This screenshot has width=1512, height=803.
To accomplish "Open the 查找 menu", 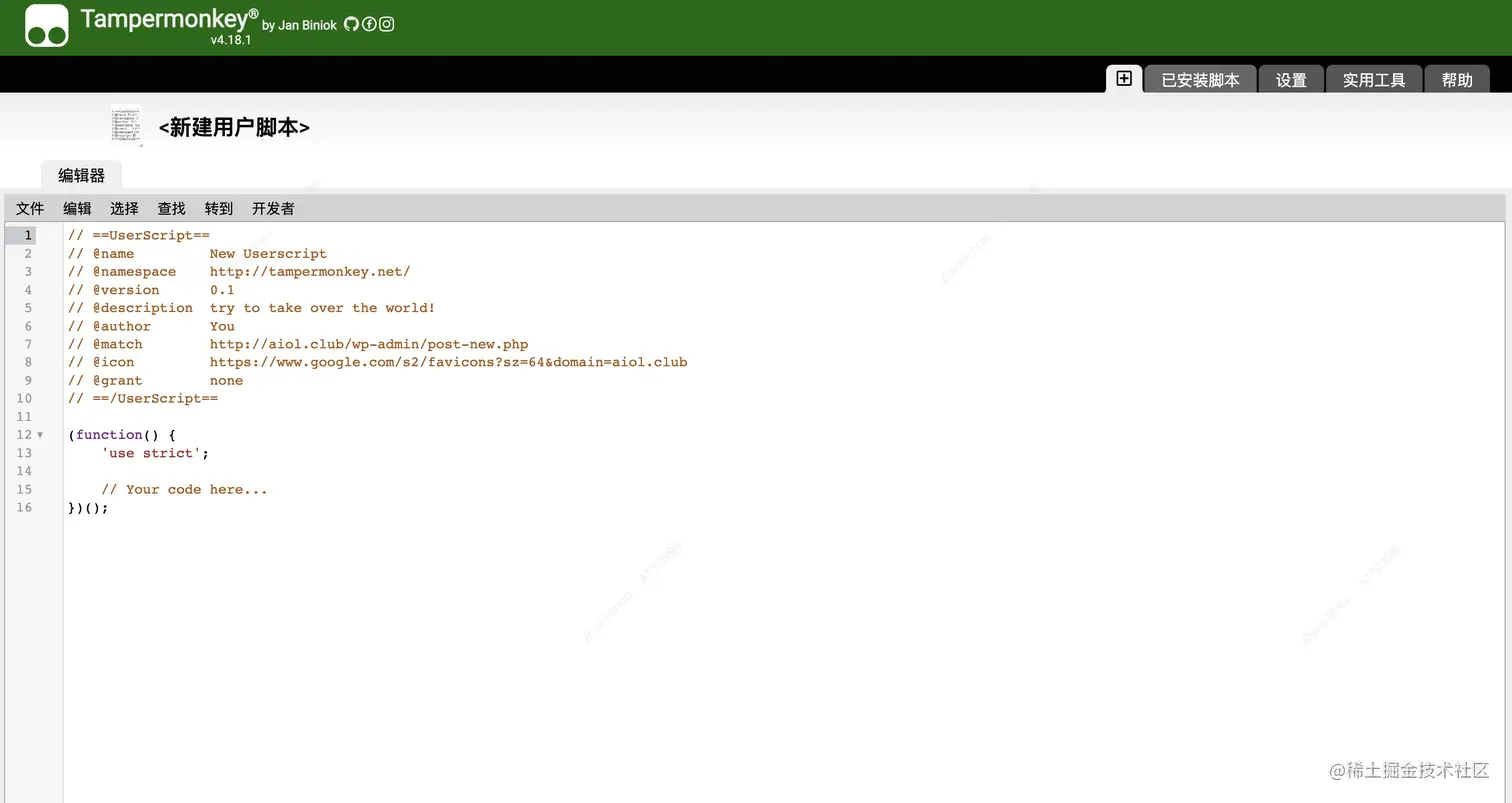I will click(x=171, y=208).
